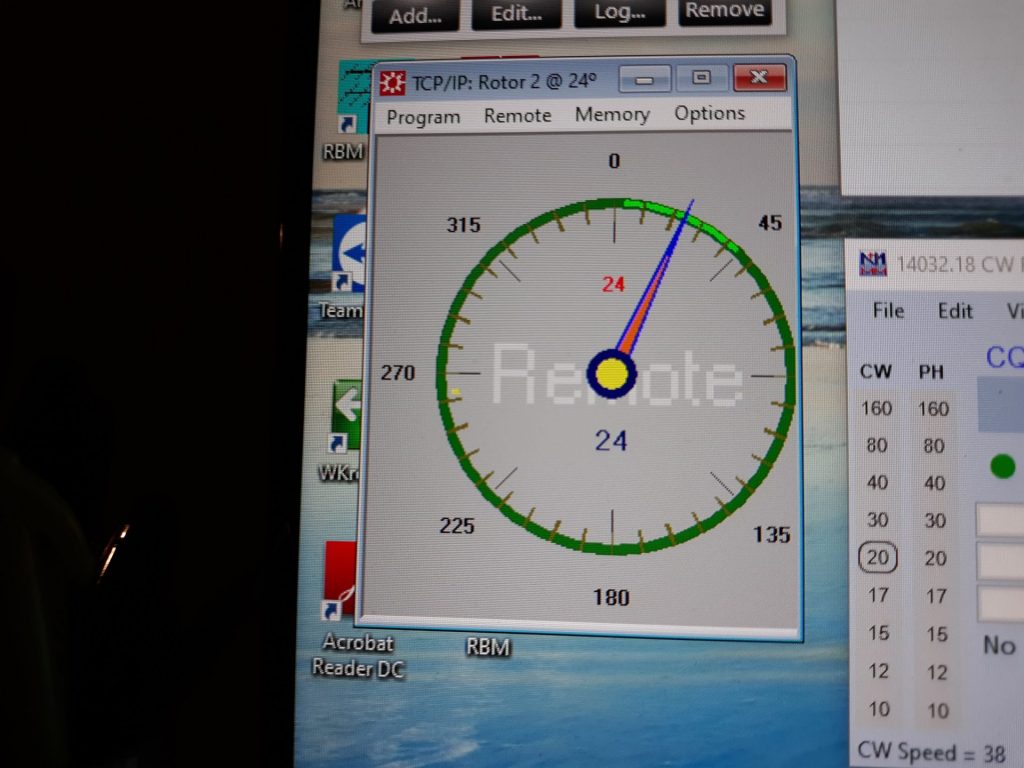Select 10 in the PH band column
This screenshot has height=768, width=1024.
click(938, 711)
